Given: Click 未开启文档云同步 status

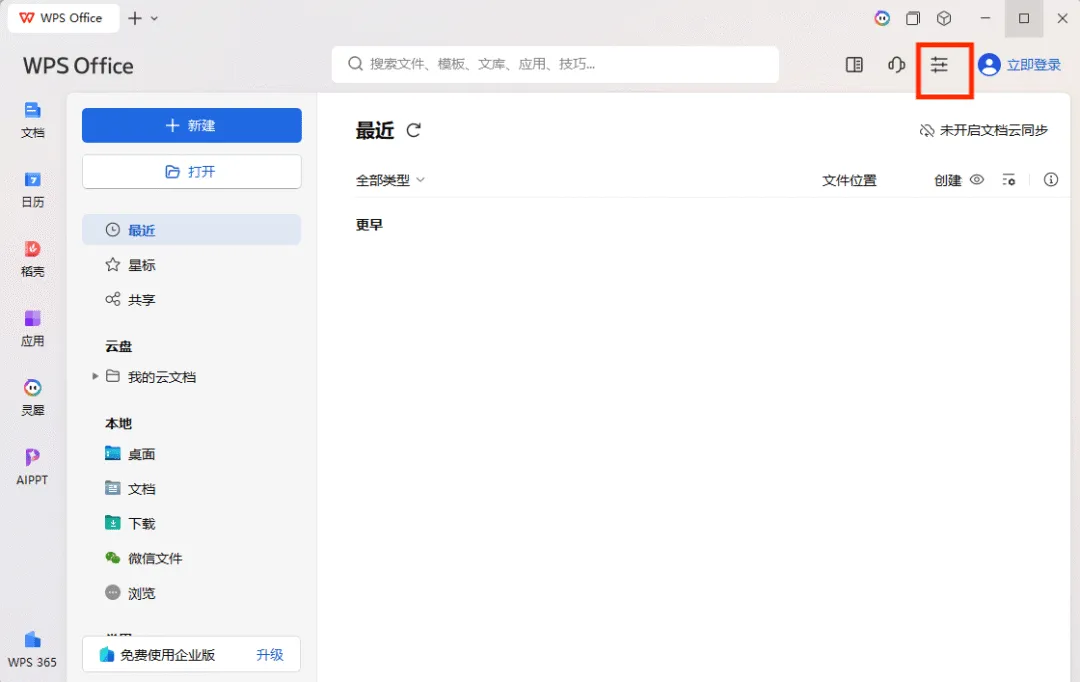Looking at the screenshot, I should click(984, 130).
